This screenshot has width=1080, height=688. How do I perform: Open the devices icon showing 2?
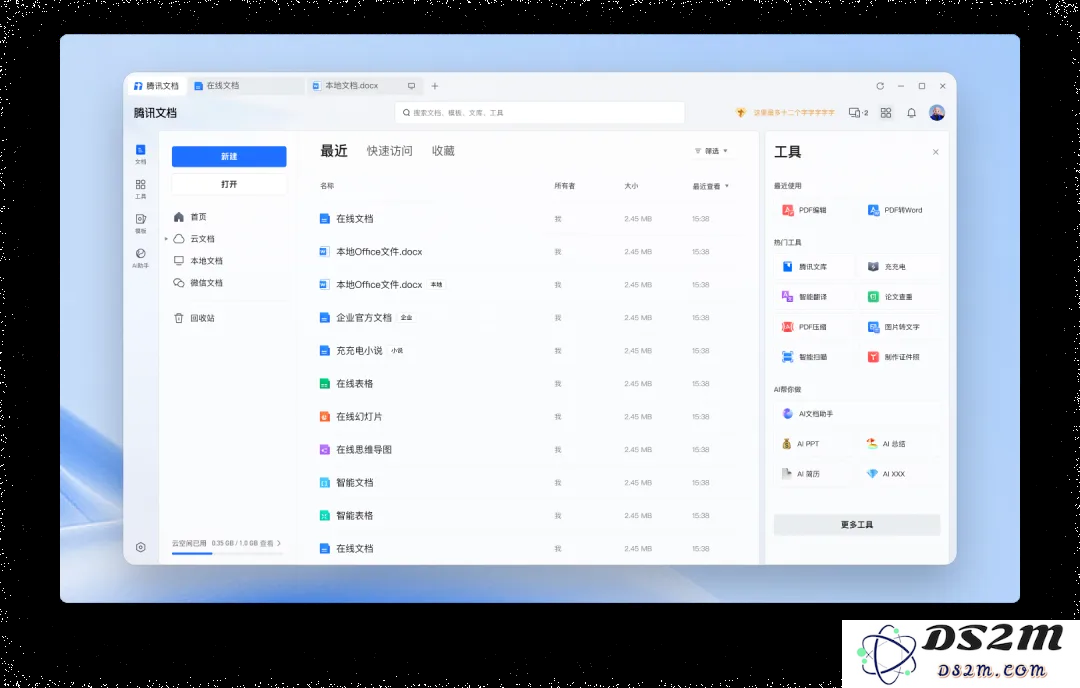click(858, 113)
